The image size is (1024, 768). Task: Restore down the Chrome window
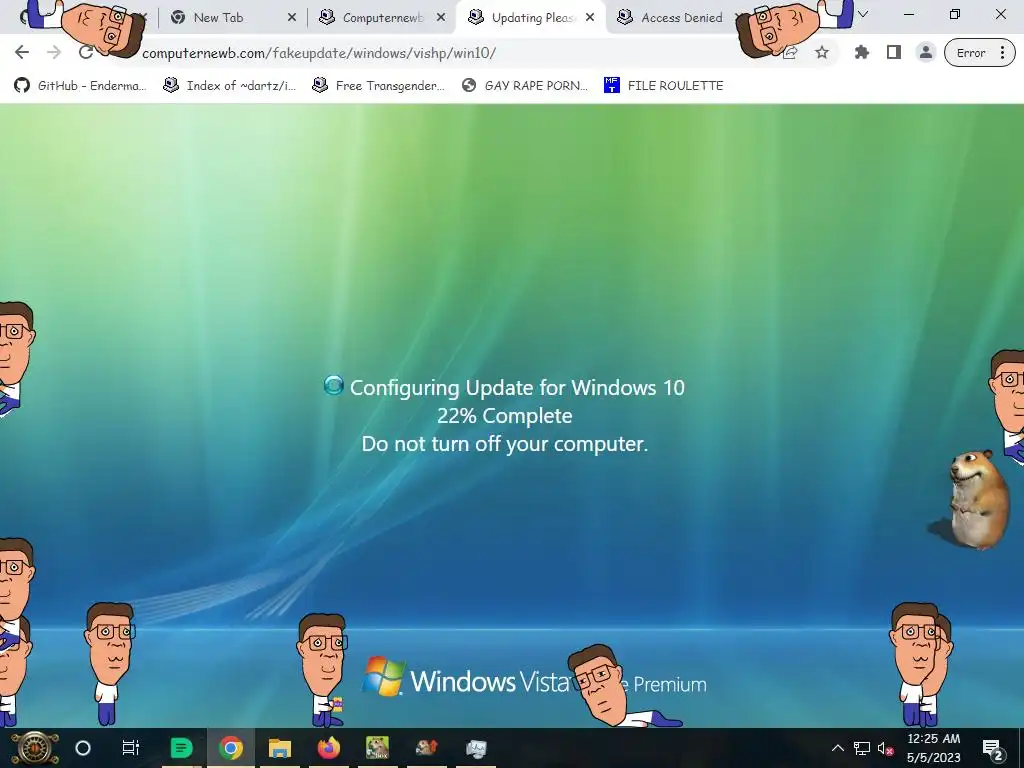955,14
